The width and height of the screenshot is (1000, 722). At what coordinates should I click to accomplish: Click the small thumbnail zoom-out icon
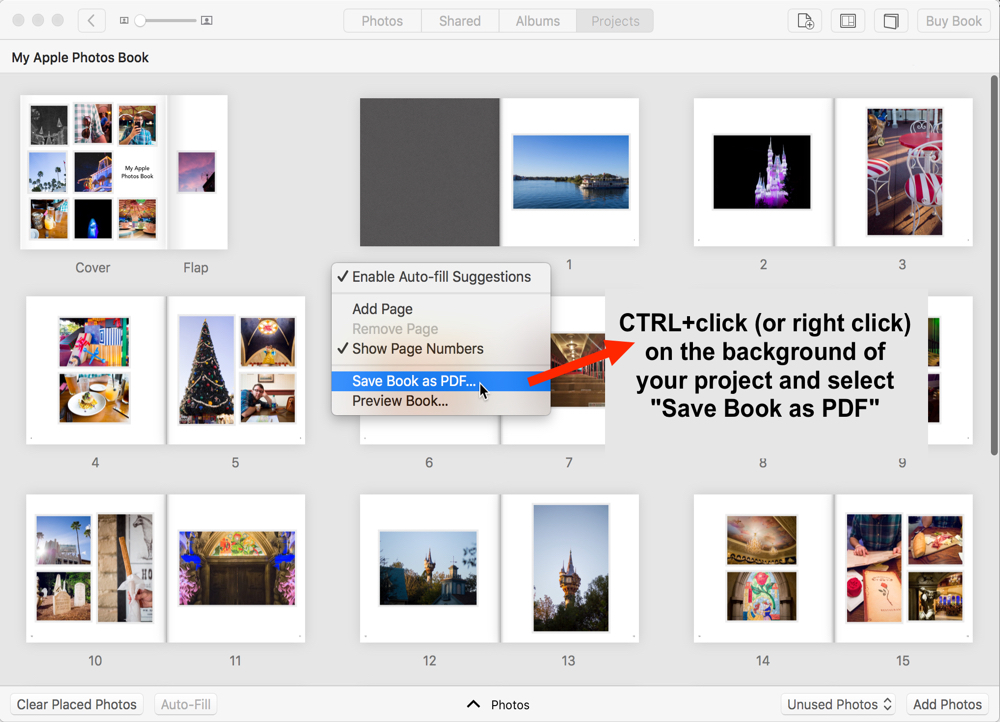click(x=124, y=20)
